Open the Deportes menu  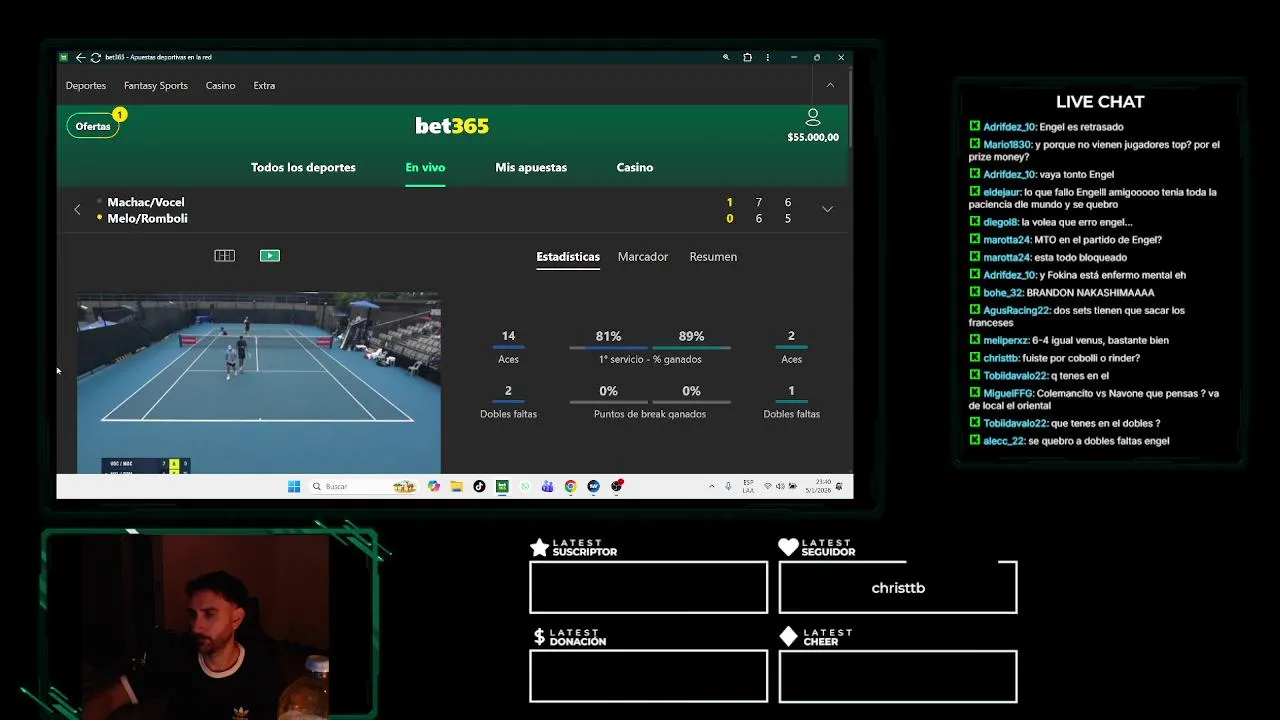86,86
